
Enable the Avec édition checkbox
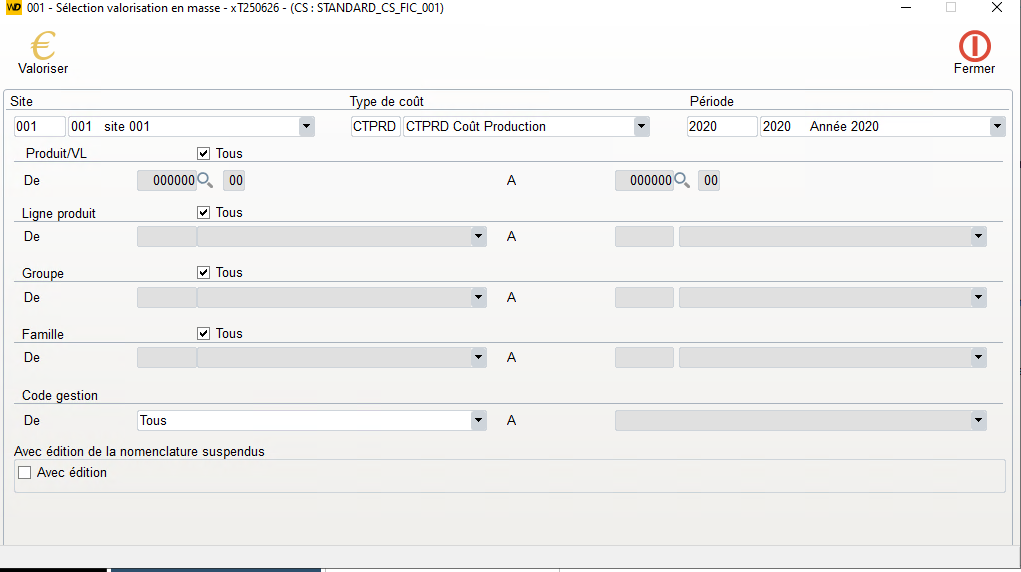(x=25, y=473)
